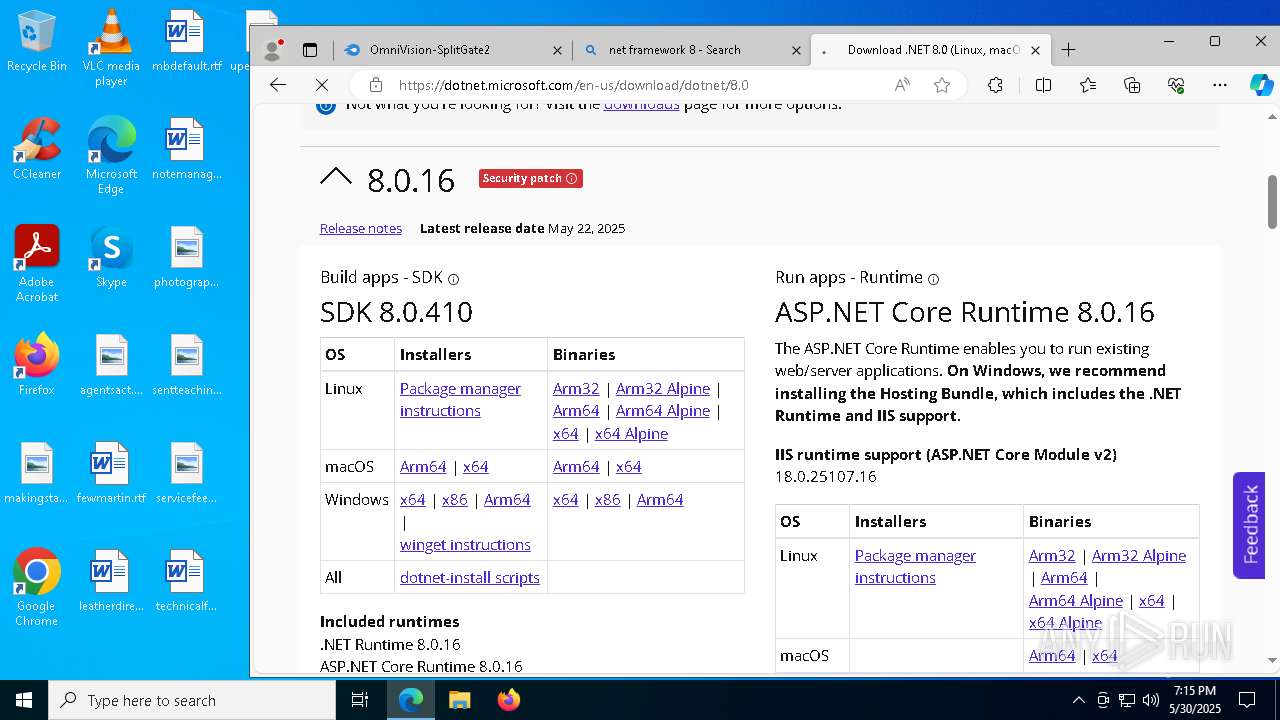Open Task View on taskbar
The height and width of the screenshot is (720, 1280).
(x=360, y=700)
